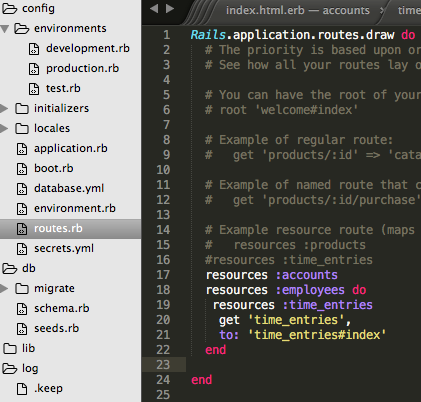The image size is (421, 402).
Task: Click the production.rb file icon
Action: pos(34,69)
